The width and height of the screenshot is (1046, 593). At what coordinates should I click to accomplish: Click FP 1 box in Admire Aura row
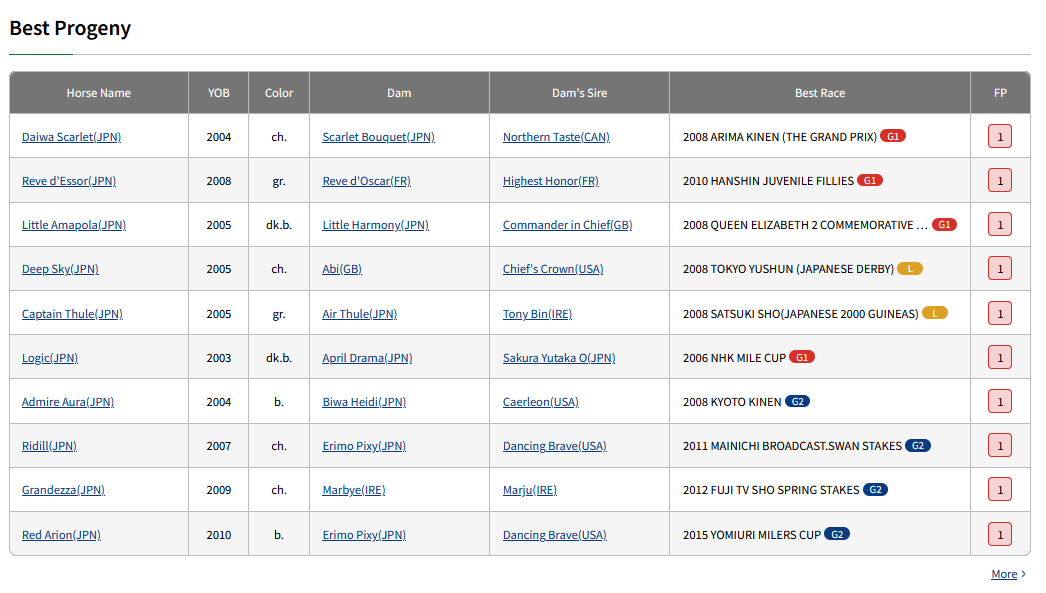[1000, 401]
